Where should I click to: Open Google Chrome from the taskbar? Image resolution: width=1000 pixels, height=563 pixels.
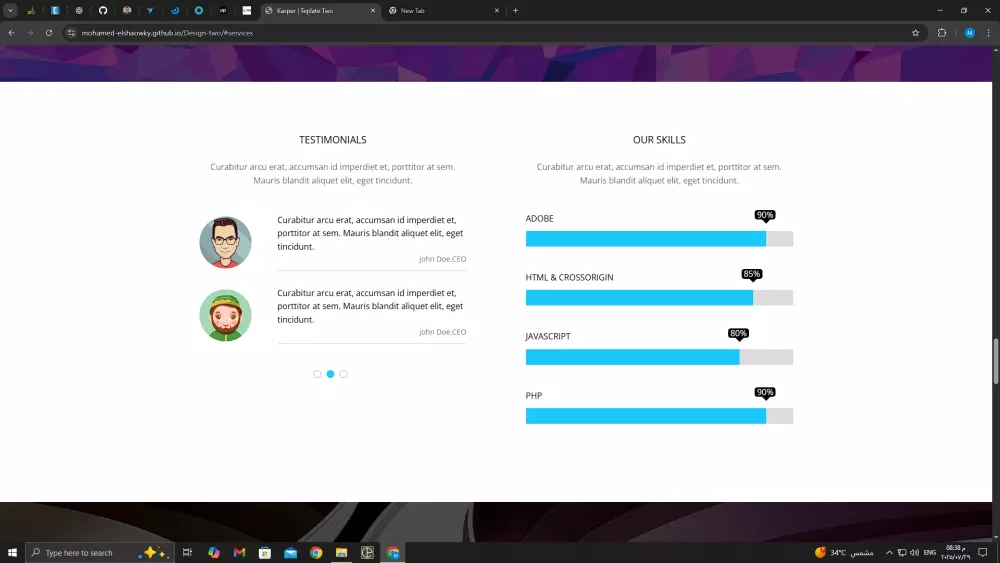click(316, 552)
